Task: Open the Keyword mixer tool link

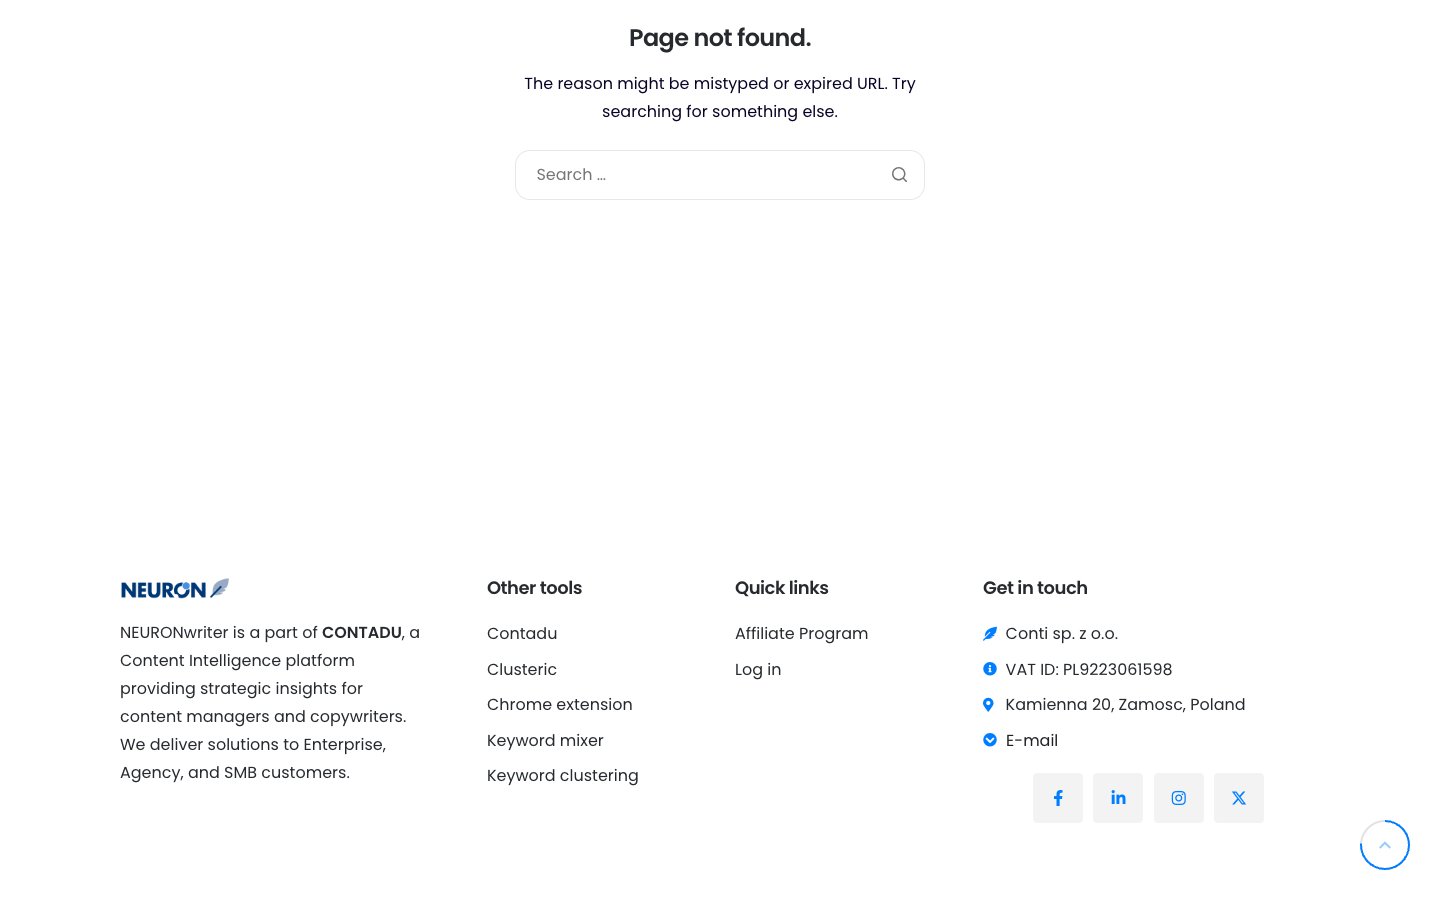Action: [545, 740]
